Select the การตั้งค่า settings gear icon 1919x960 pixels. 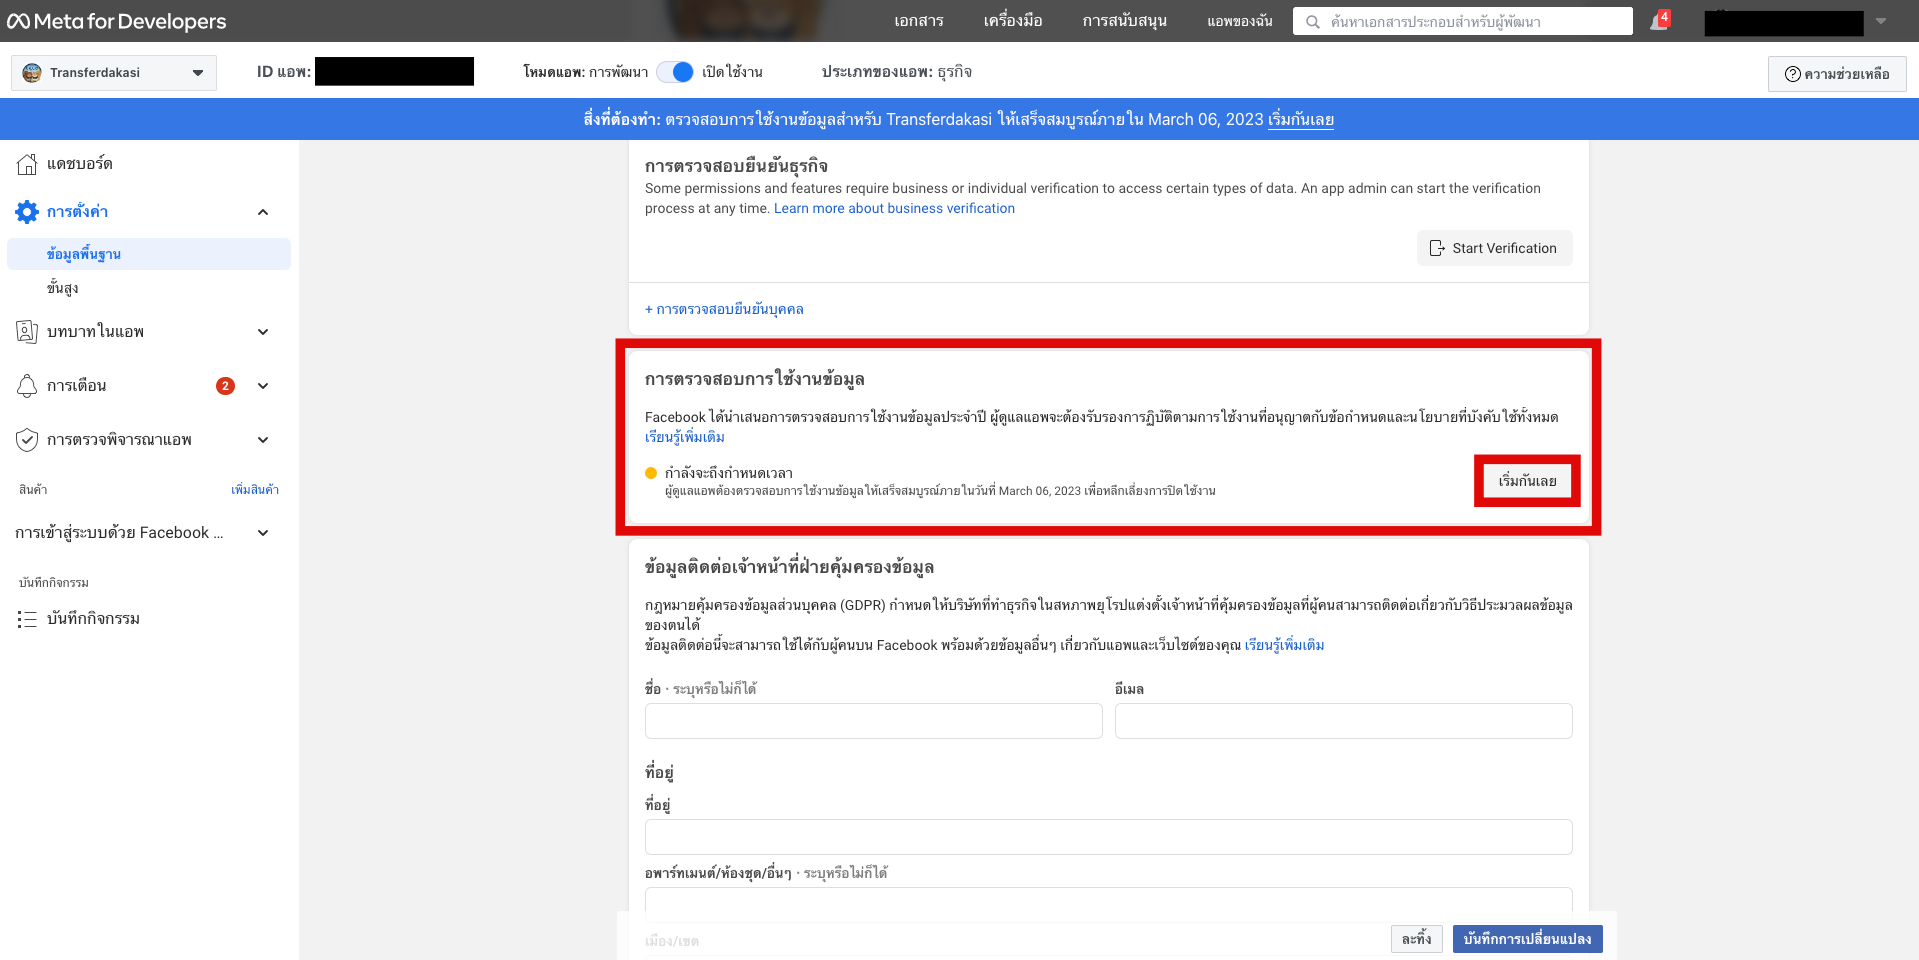pos(27,211)
